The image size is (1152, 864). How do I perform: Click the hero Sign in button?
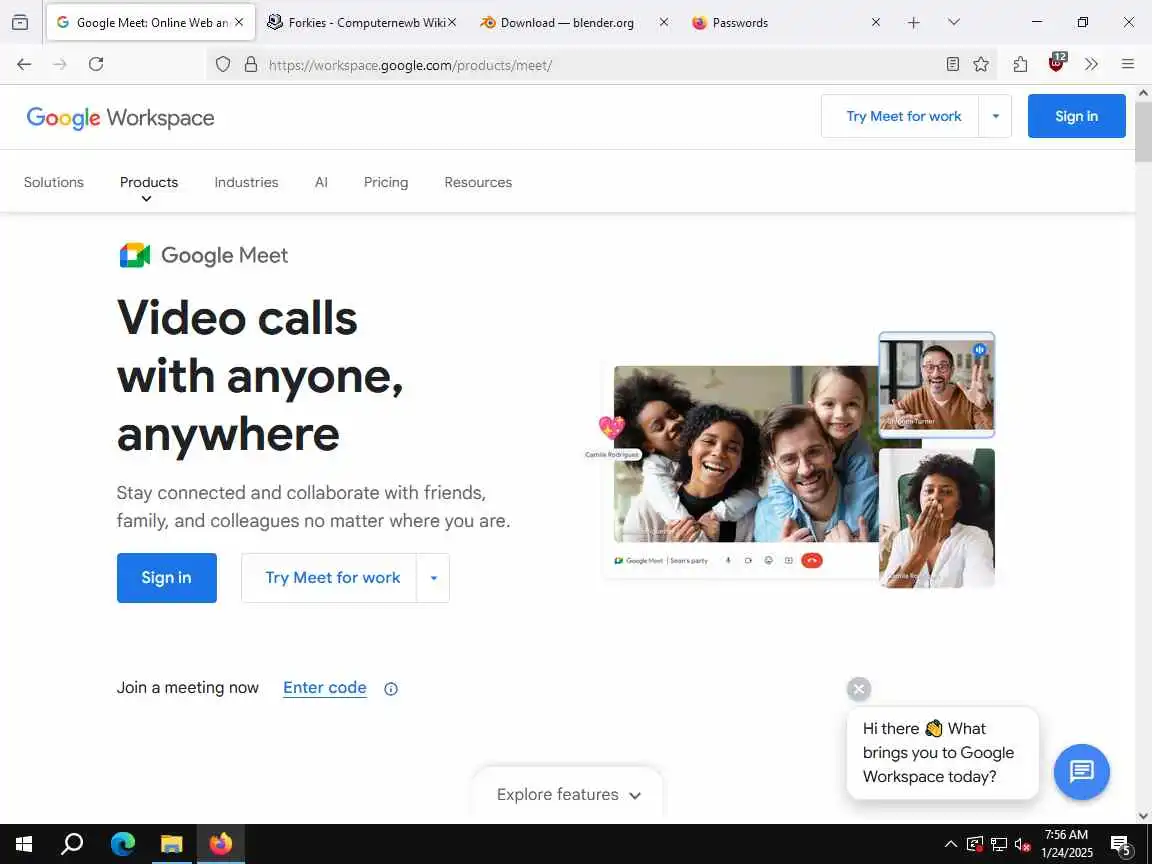click(167, 578)
